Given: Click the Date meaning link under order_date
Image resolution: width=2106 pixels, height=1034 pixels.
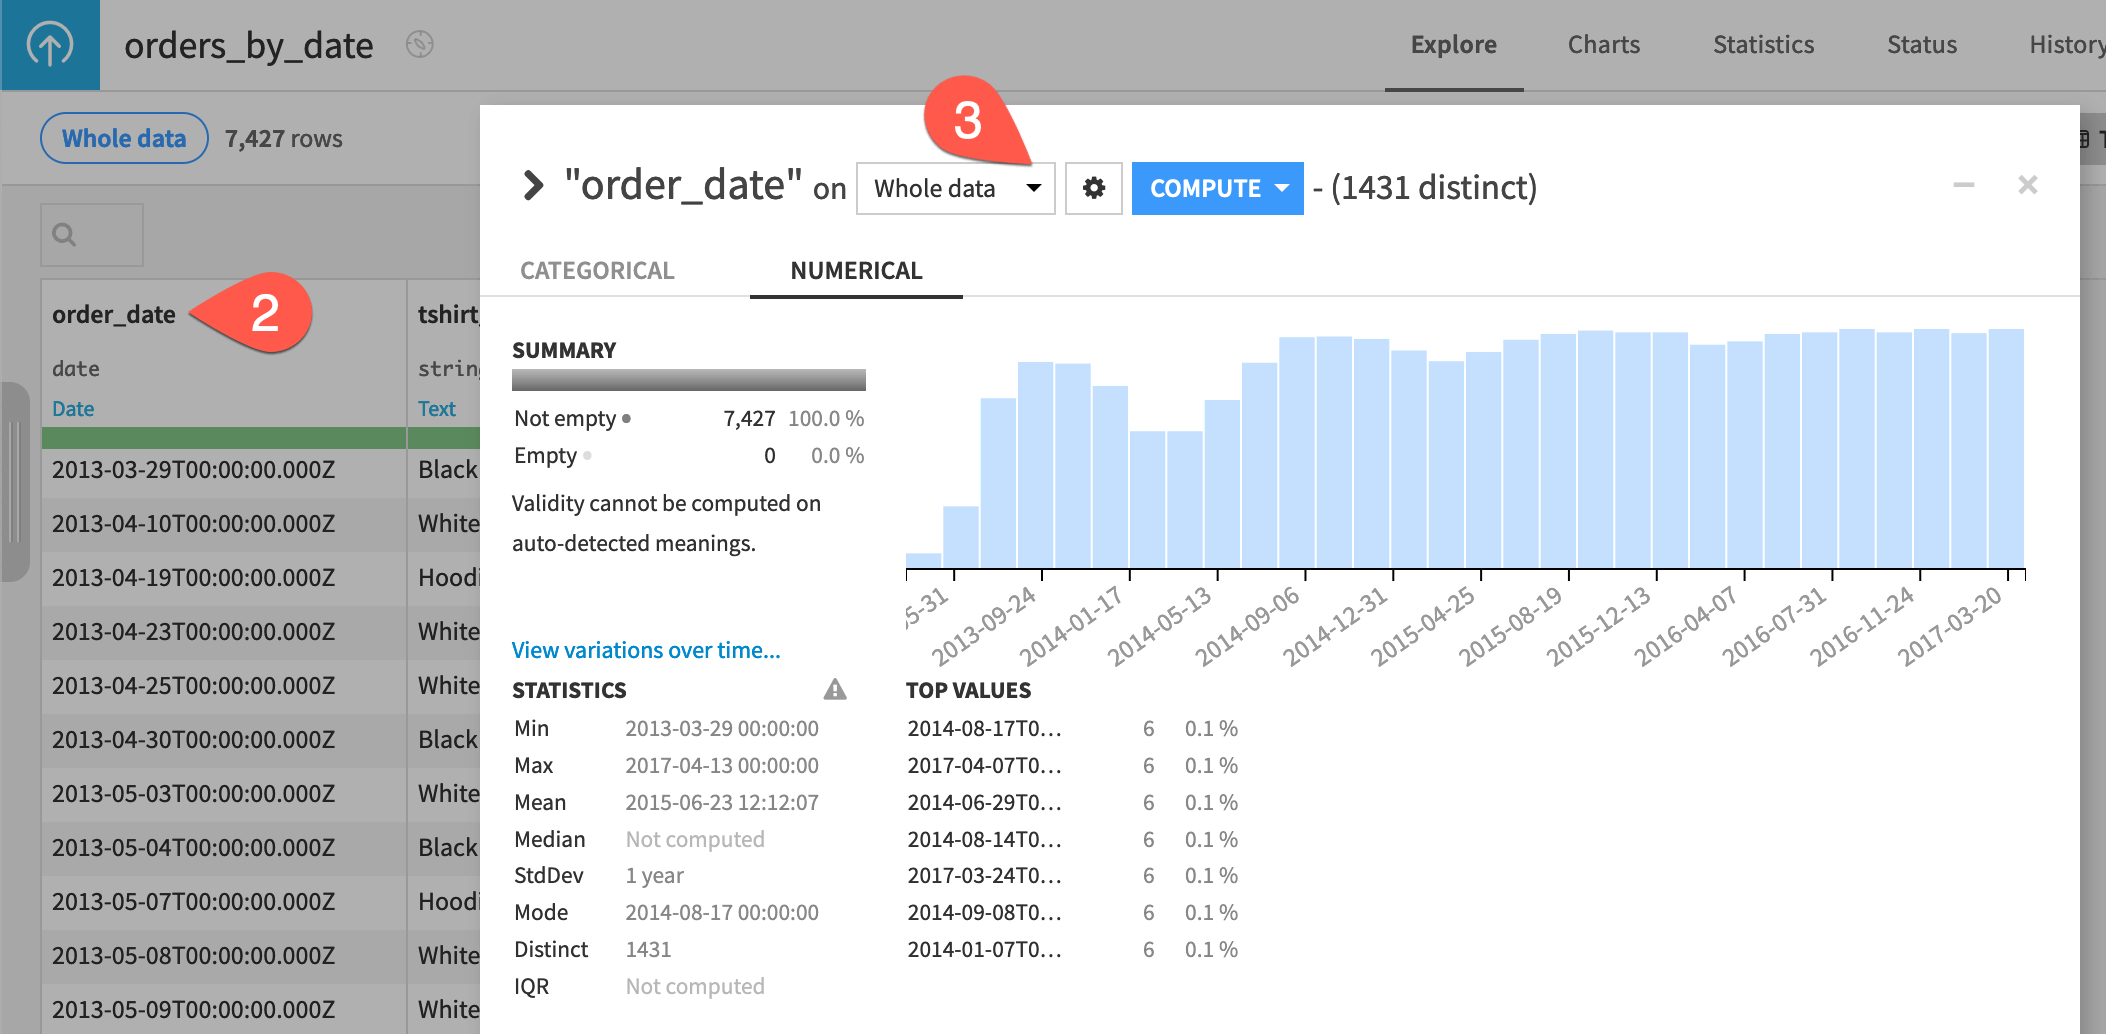Looking at the screenshot, I should [72, 408].
